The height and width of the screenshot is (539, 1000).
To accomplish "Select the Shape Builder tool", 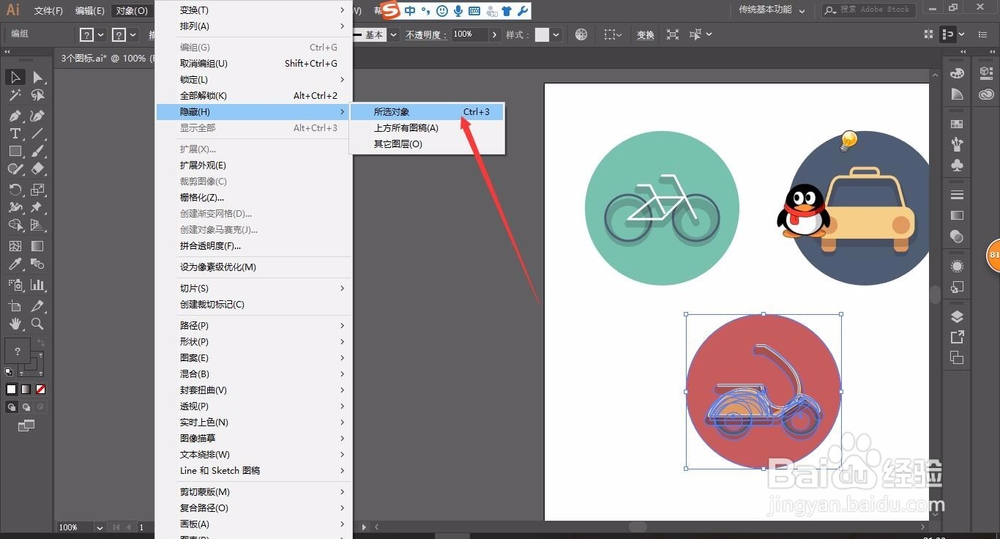I will pyautogui.click(x=15, y=225).
